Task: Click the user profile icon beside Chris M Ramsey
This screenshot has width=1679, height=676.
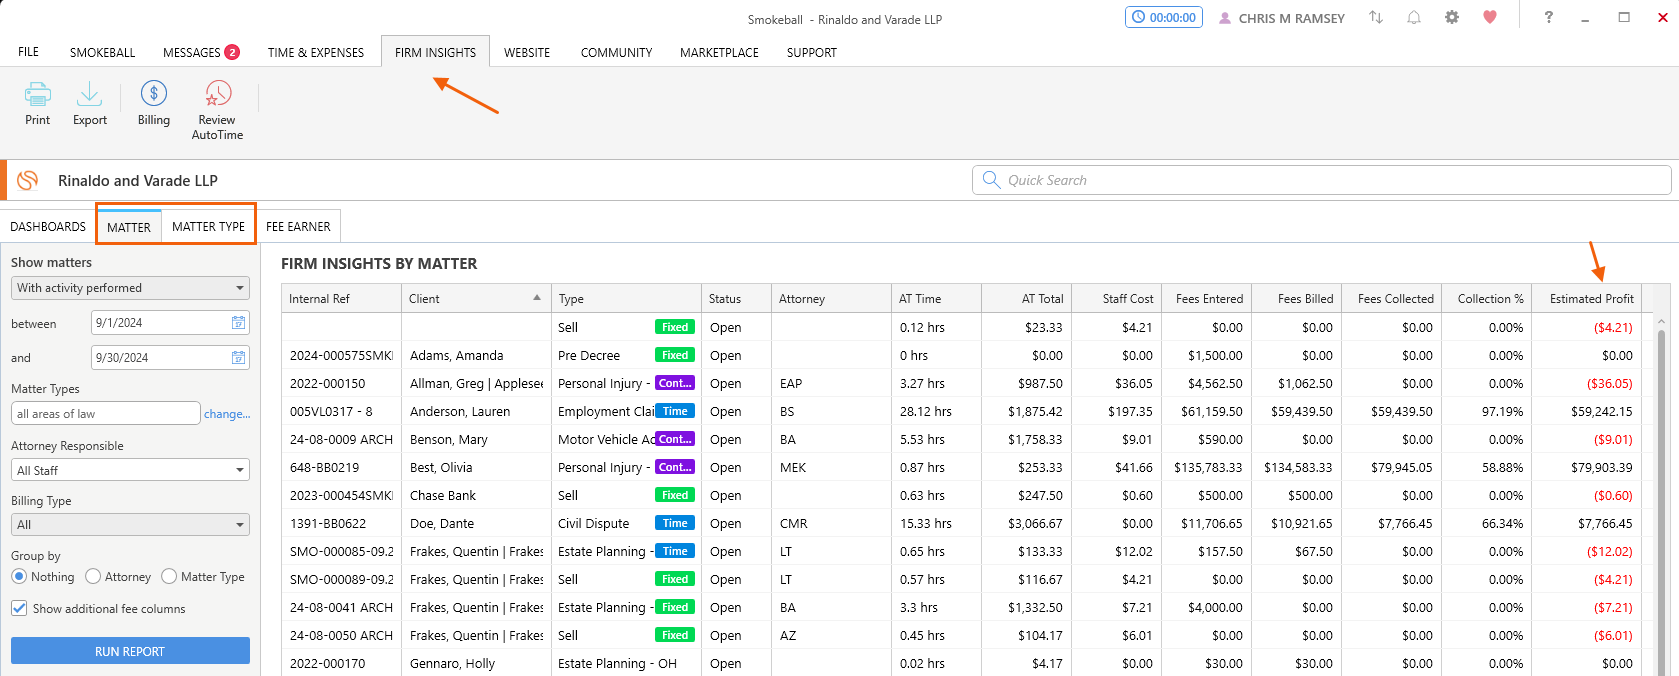Action: point(1225,18)
